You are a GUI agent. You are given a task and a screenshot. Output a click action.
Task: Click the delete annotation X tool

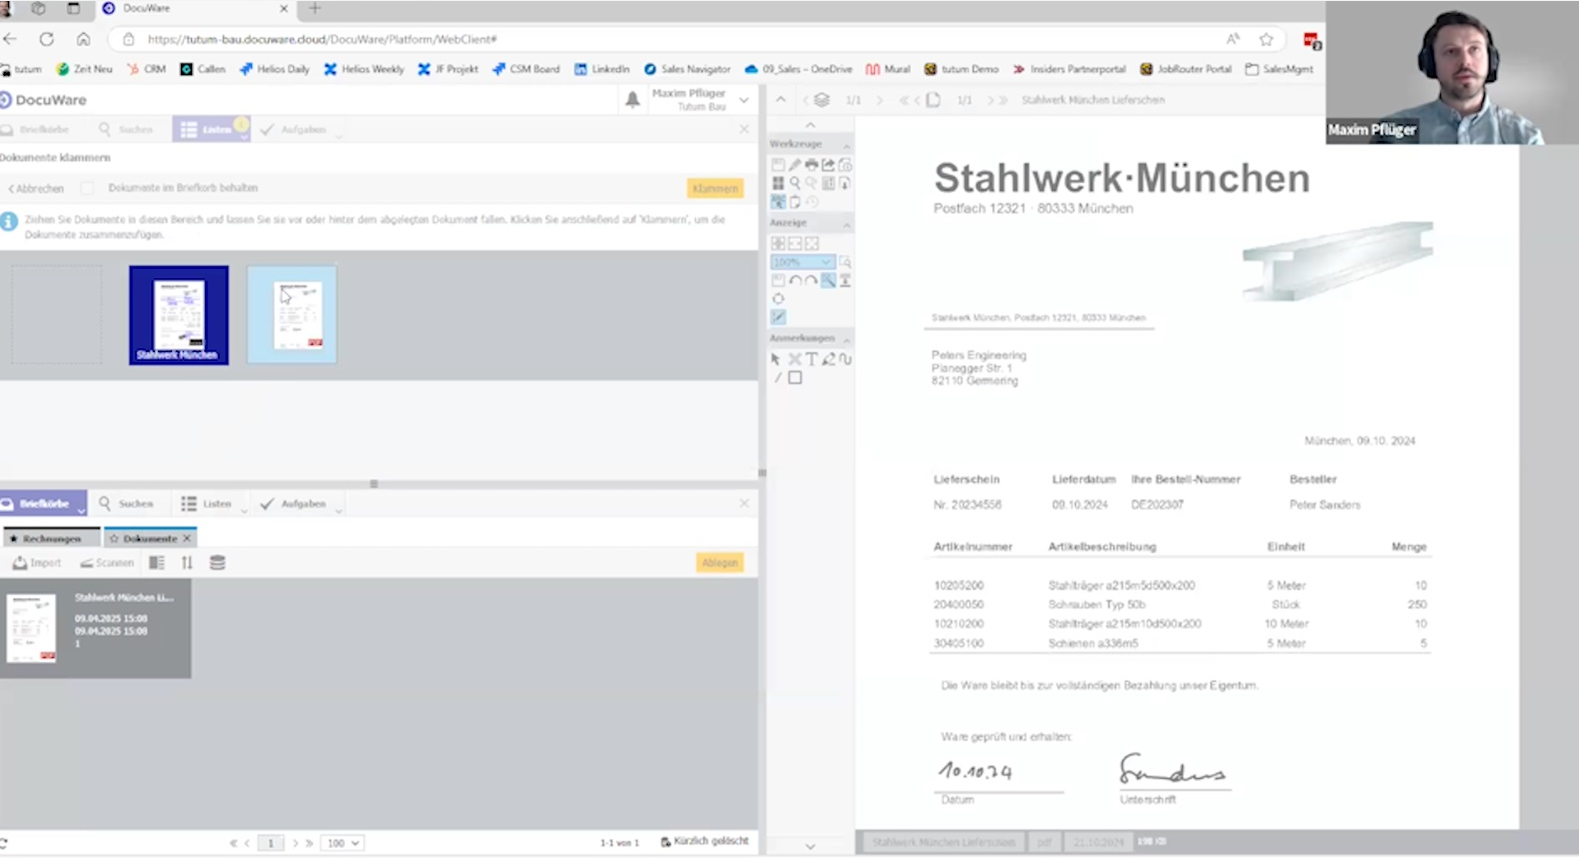tap(794, 359)
